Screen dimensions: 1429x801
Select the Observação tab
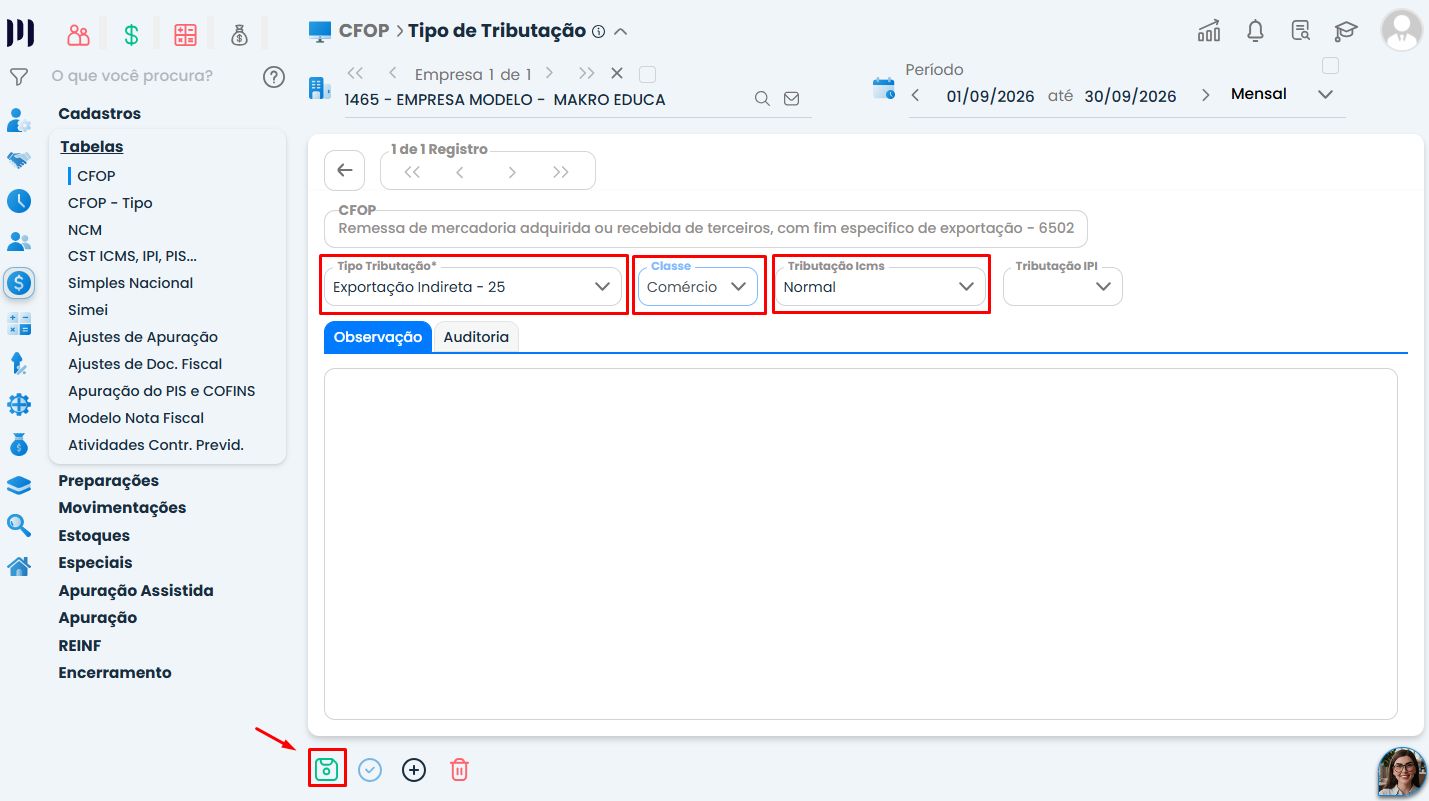click(378, 337)
